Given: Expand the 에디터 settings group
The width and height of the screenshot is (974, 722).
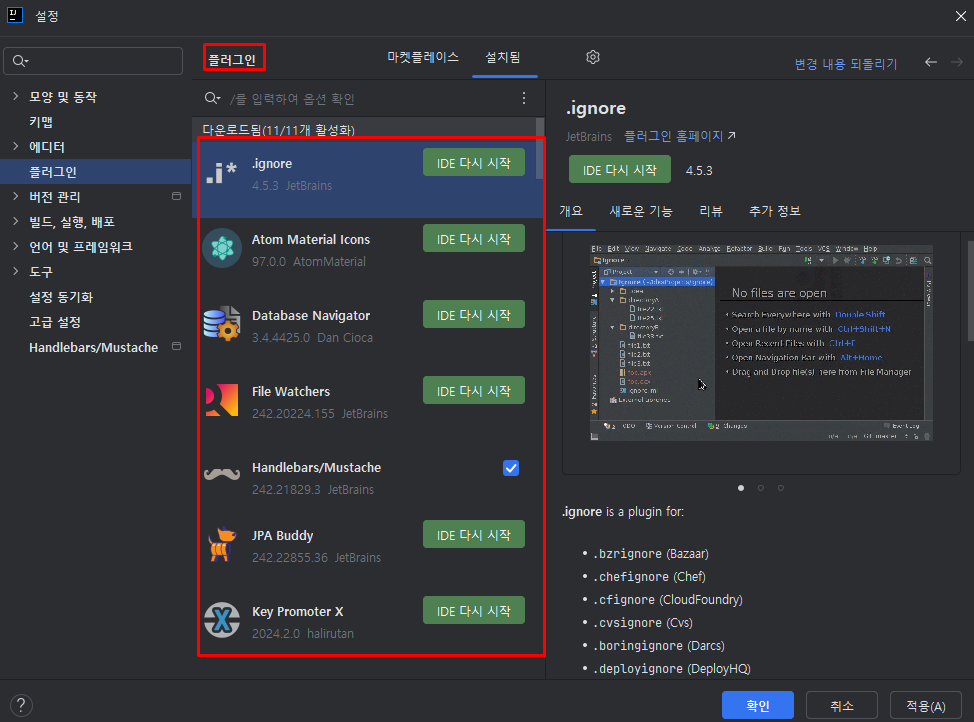Looking at the screenshot, I should (x=16, y=146).
